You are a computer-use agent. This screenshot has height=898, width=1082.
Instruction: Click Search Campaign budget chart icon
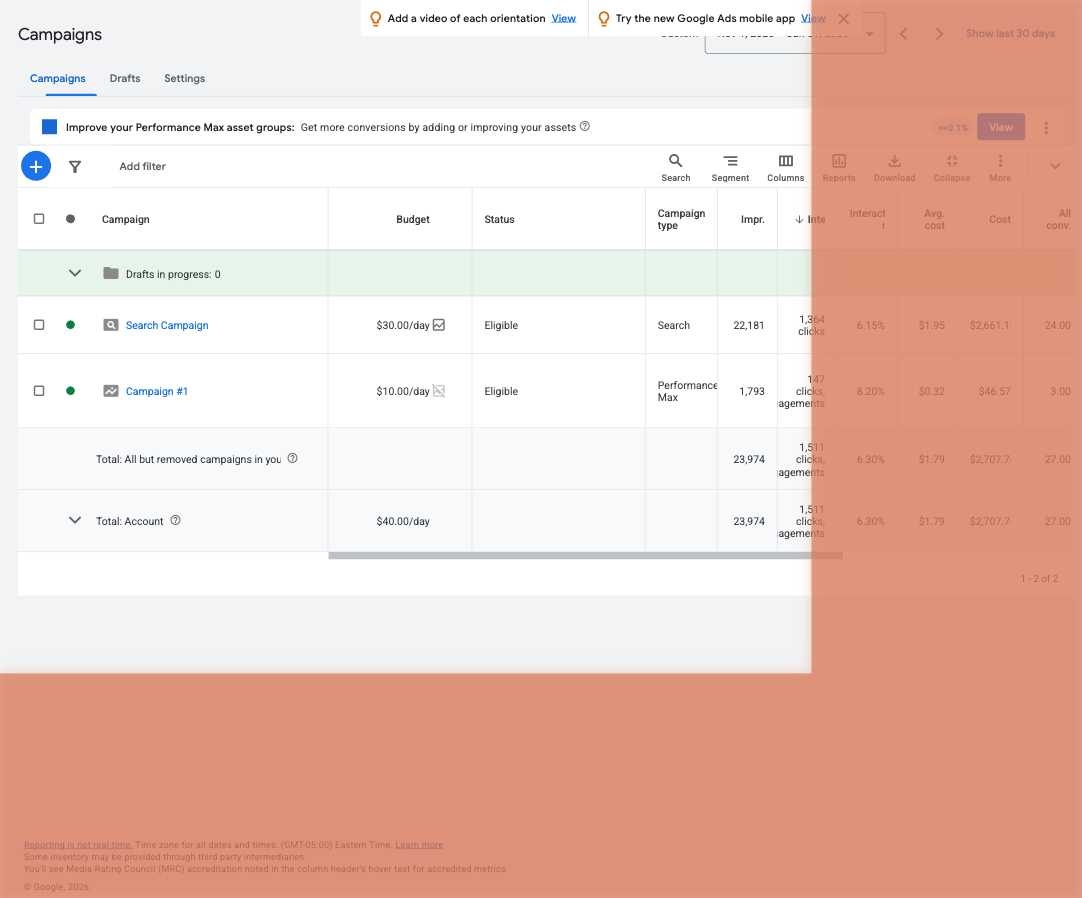(439, 325)
